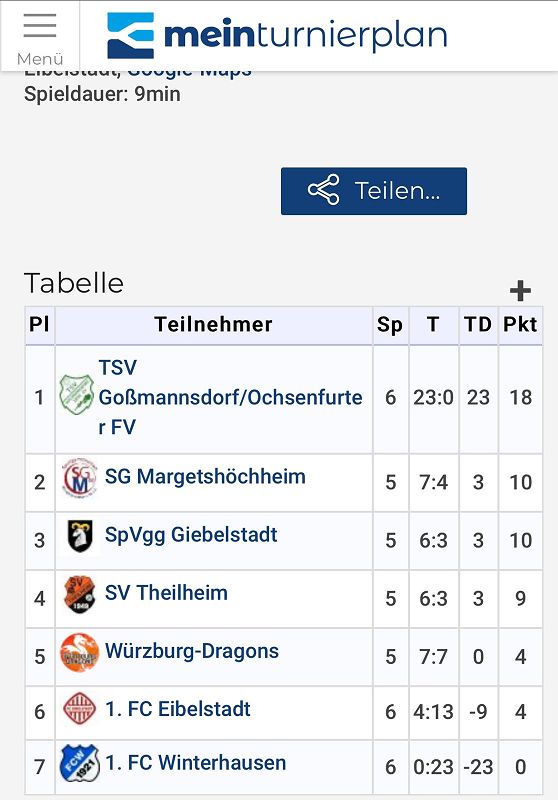Click 1. FC Eibelstadt red emblem

(x=79, y=709)
